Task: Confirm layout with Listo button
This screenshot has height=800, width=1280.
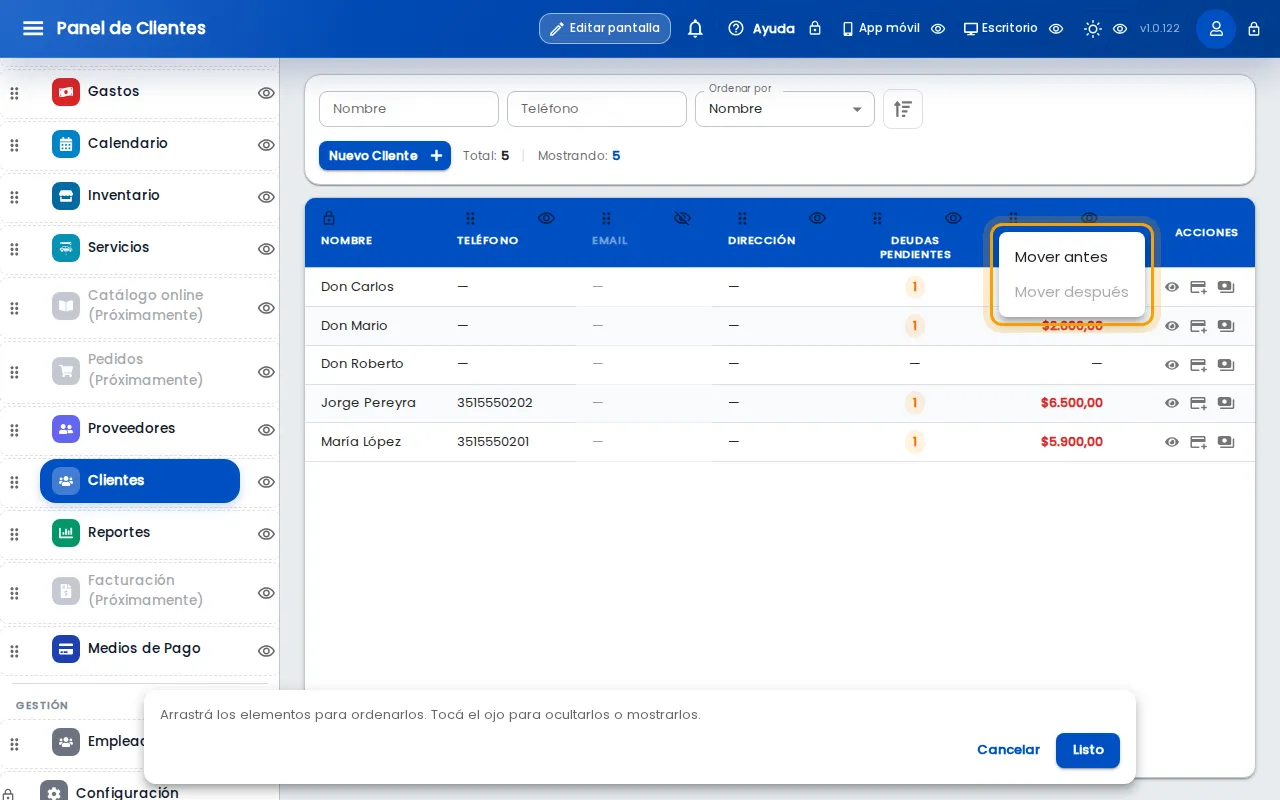Action: coord(1088,750)
